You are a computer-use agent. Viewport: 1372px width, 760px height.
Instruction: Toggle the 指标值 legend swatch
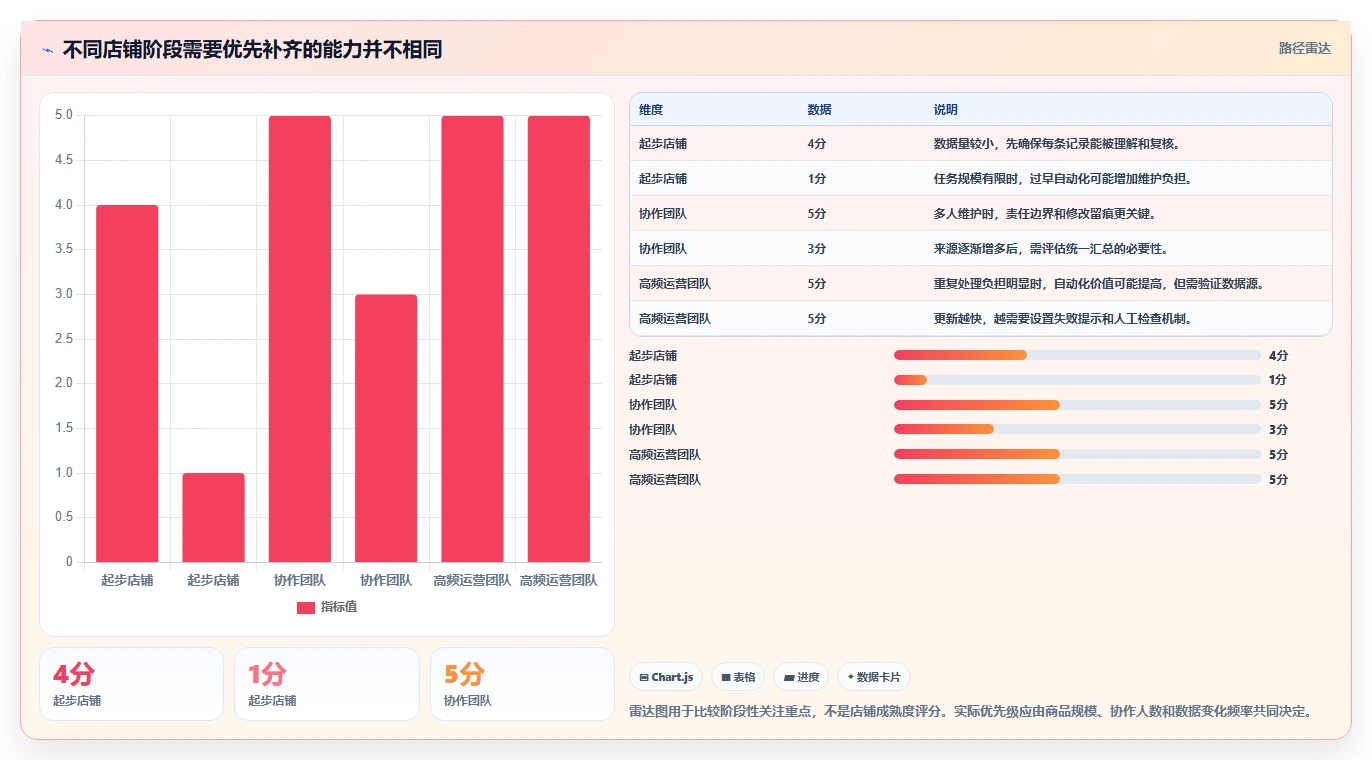point(306,607)
